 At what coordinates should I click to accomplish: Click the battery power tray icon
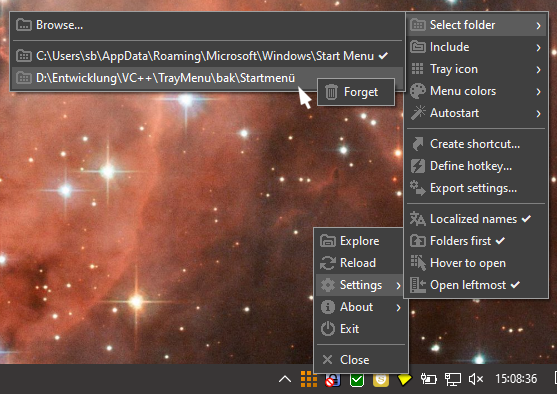click(x=428, y=379)
